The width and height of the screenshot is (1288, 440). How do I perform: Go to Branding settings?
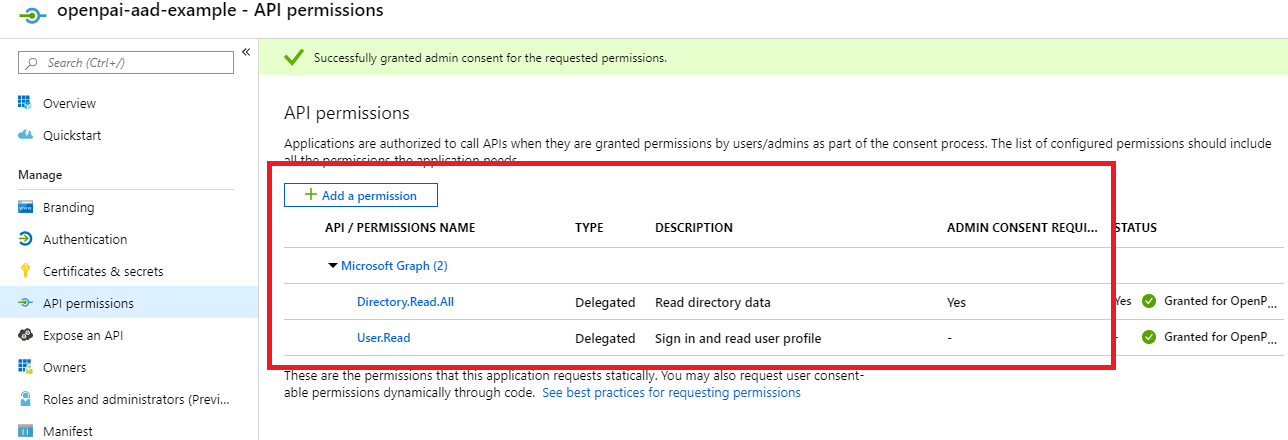(68, 207)
